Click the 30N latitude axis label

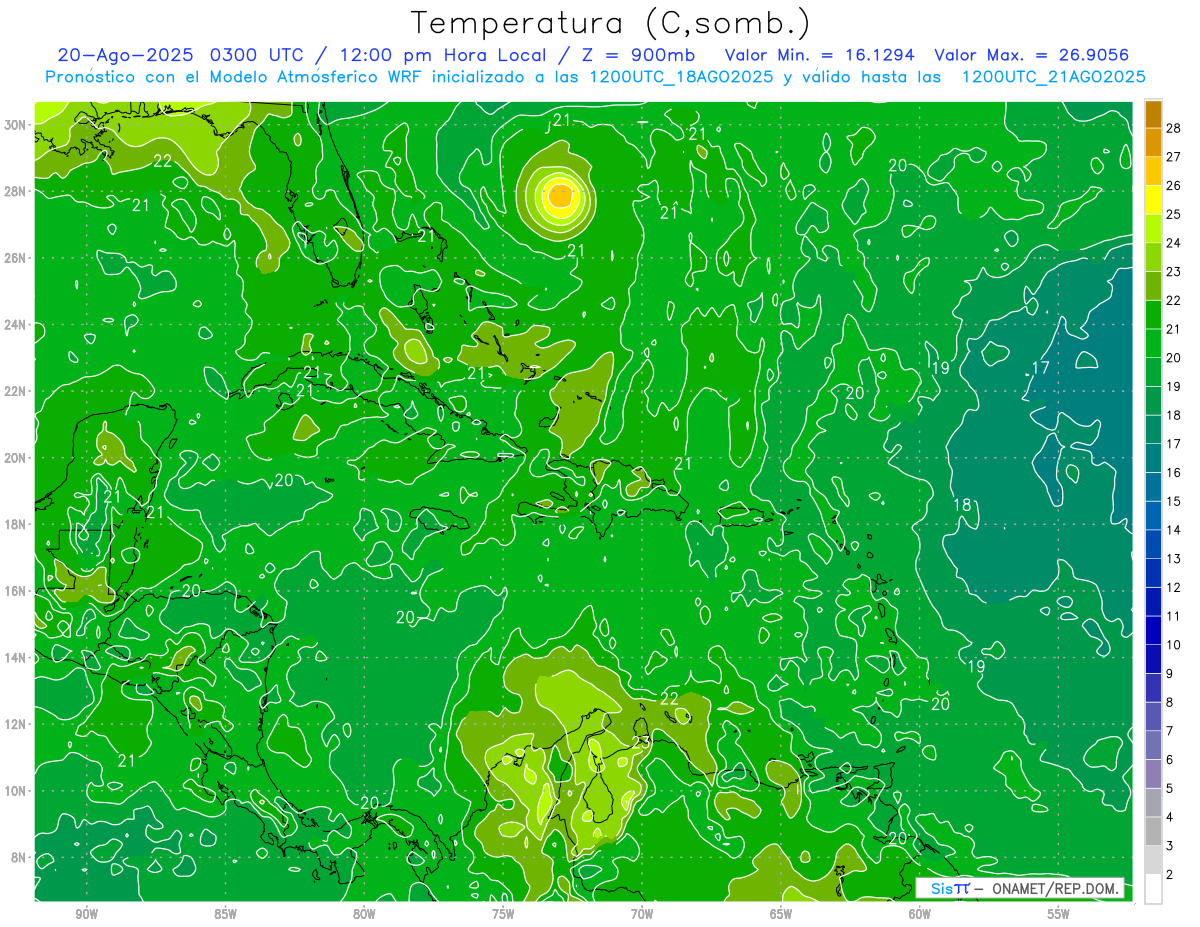pos(17,125)
